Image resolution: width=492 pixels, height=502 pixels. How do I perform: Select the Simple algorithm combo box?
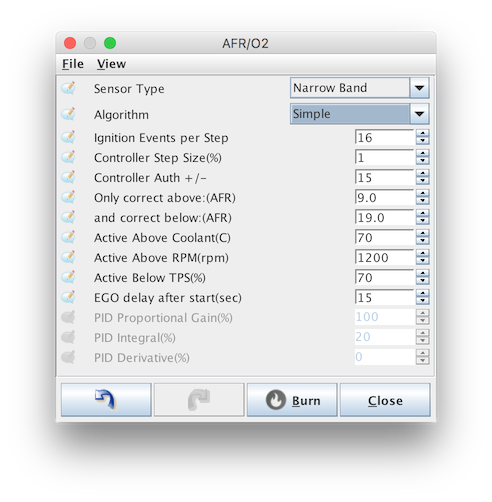(x=360, y=114)
